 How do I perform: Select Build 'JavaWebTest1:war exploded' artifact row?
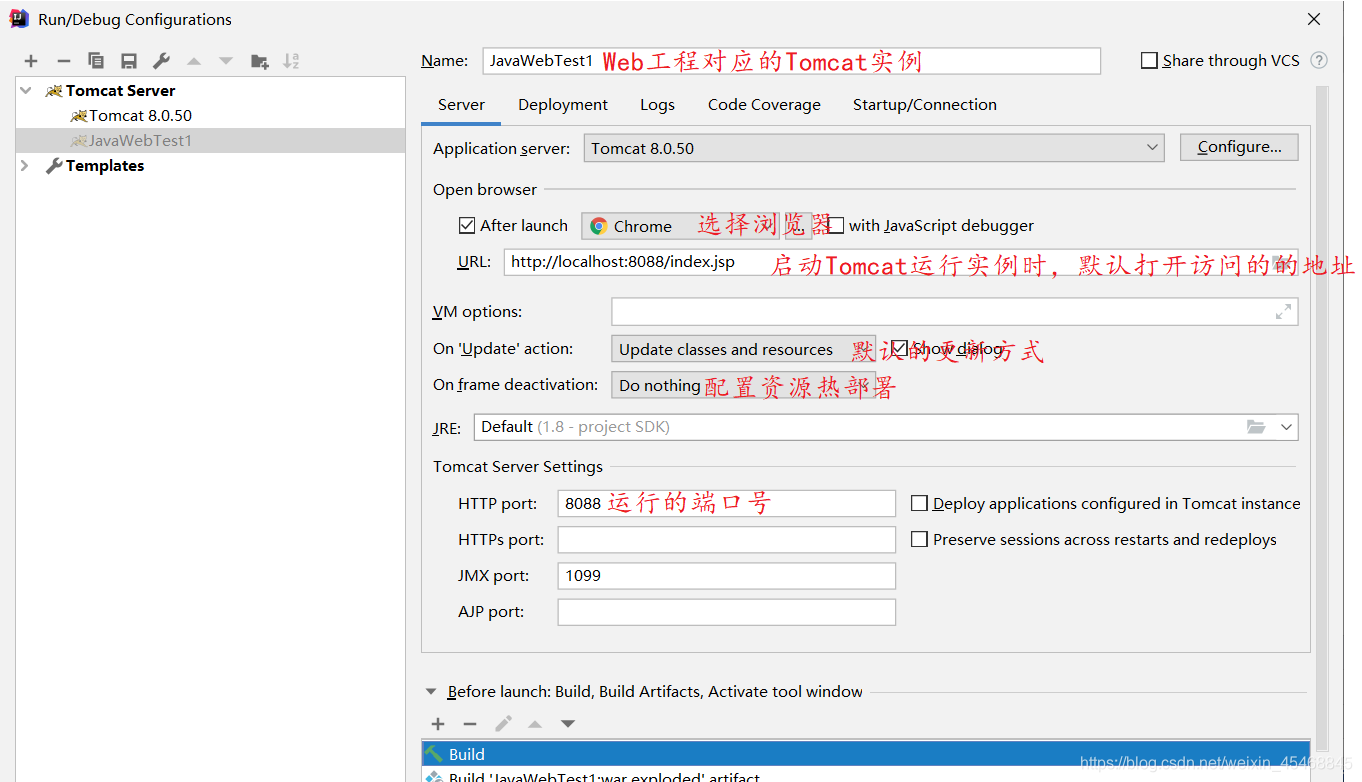[865, 776]
